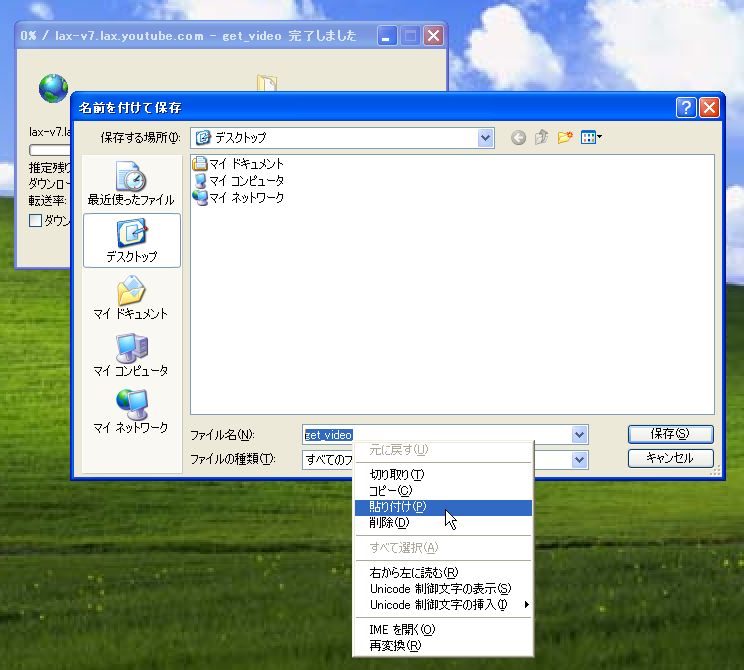Click the 保存(S) button
The width and height of the screenshot is (744, 670).
[670, 434]
